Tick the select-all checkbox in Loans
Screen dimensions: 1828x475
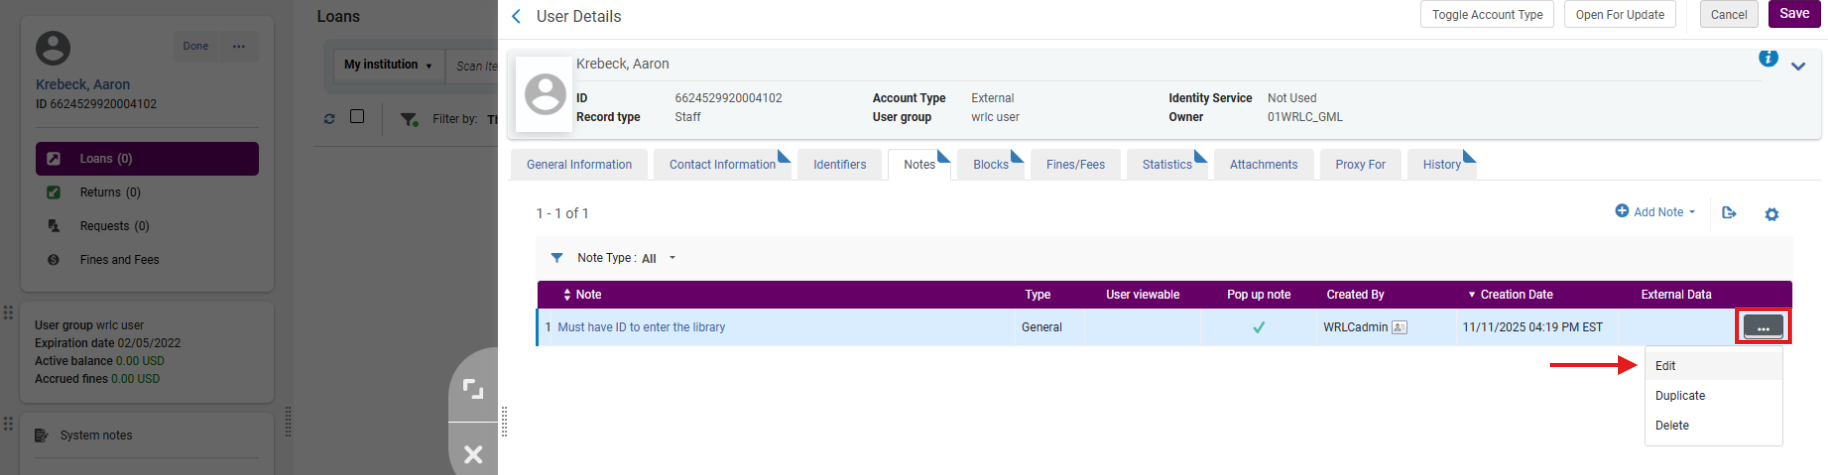pyautogui.click(x=357, y=117)
